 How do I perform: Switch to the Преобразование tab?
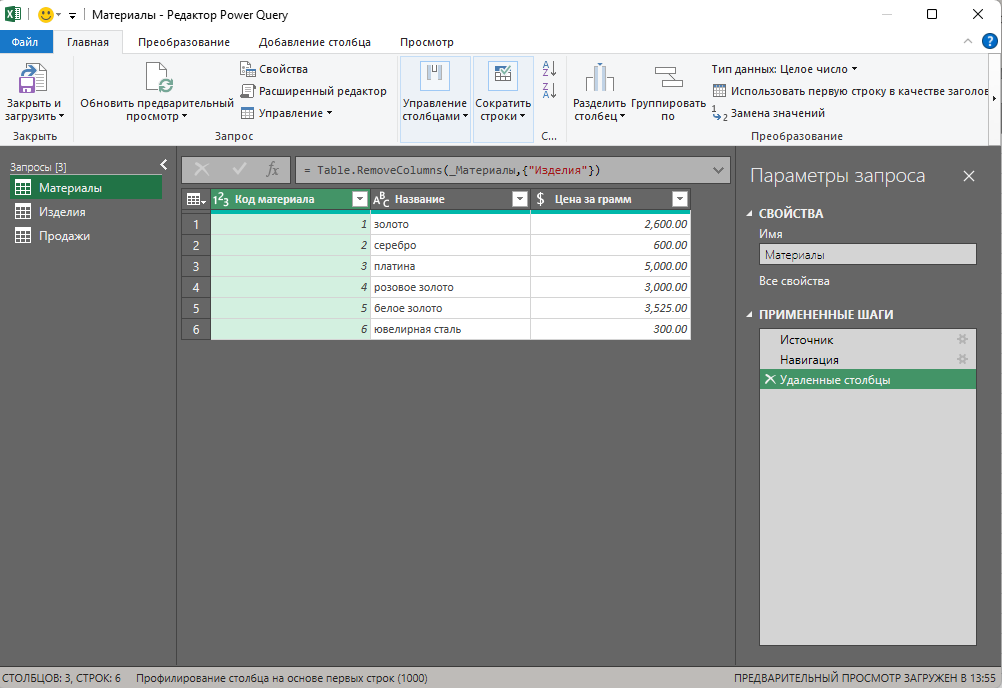(x=184, y=42)
